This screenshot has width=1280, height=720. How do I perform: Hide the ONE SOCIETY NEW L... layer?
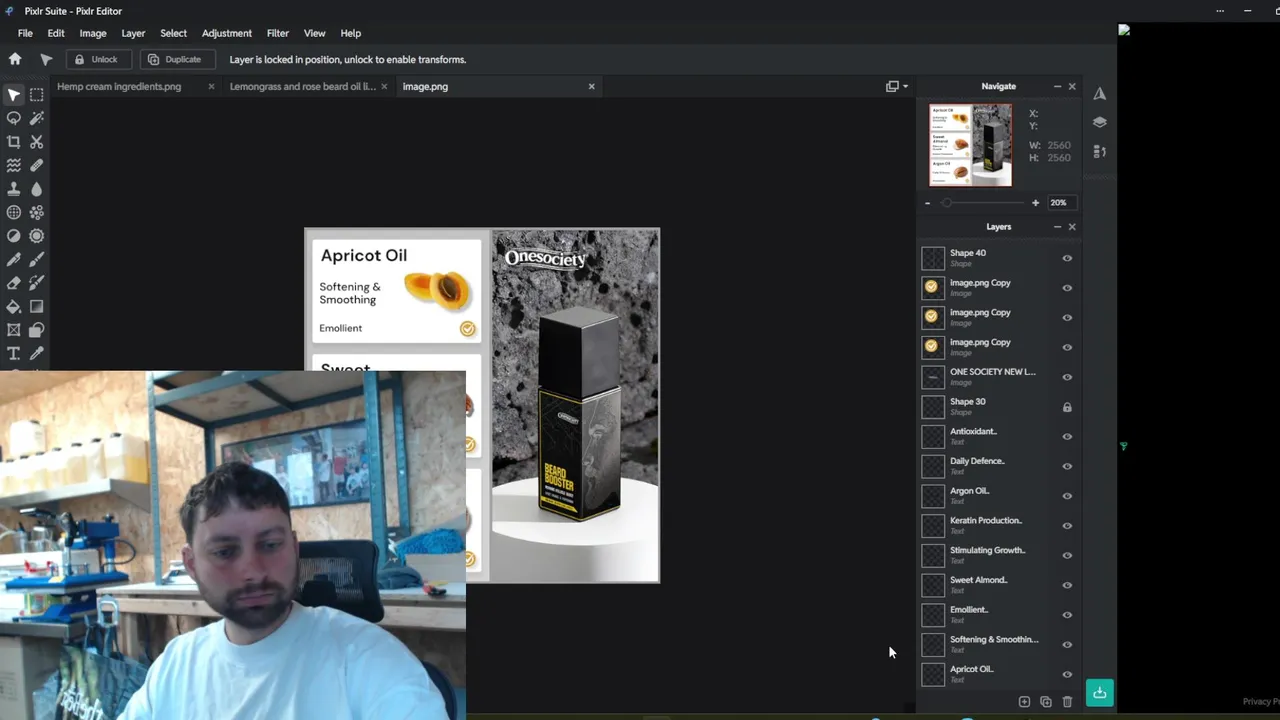[1067, 377]
